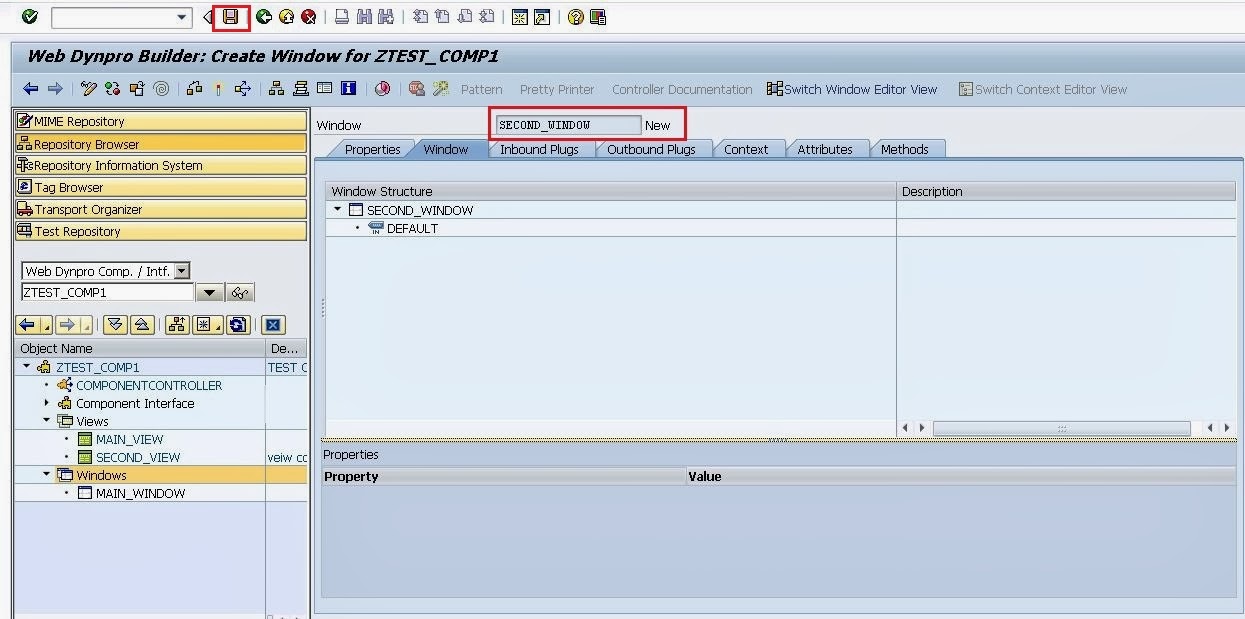Open the Repository Browser button
The image size is (1245, 619).
pyautogui.click(x=161, y=143)
